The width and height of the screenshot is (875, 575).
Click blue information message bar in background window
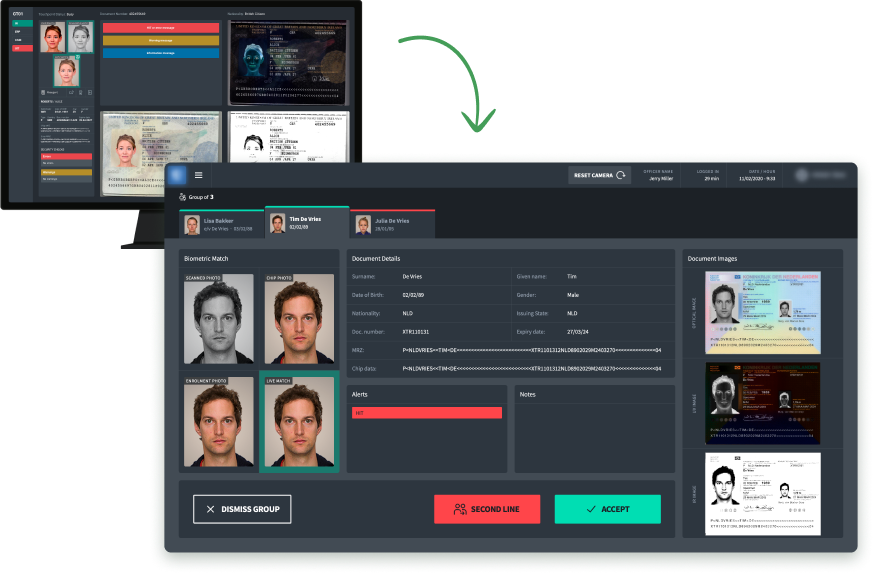[x=161, y=53]
